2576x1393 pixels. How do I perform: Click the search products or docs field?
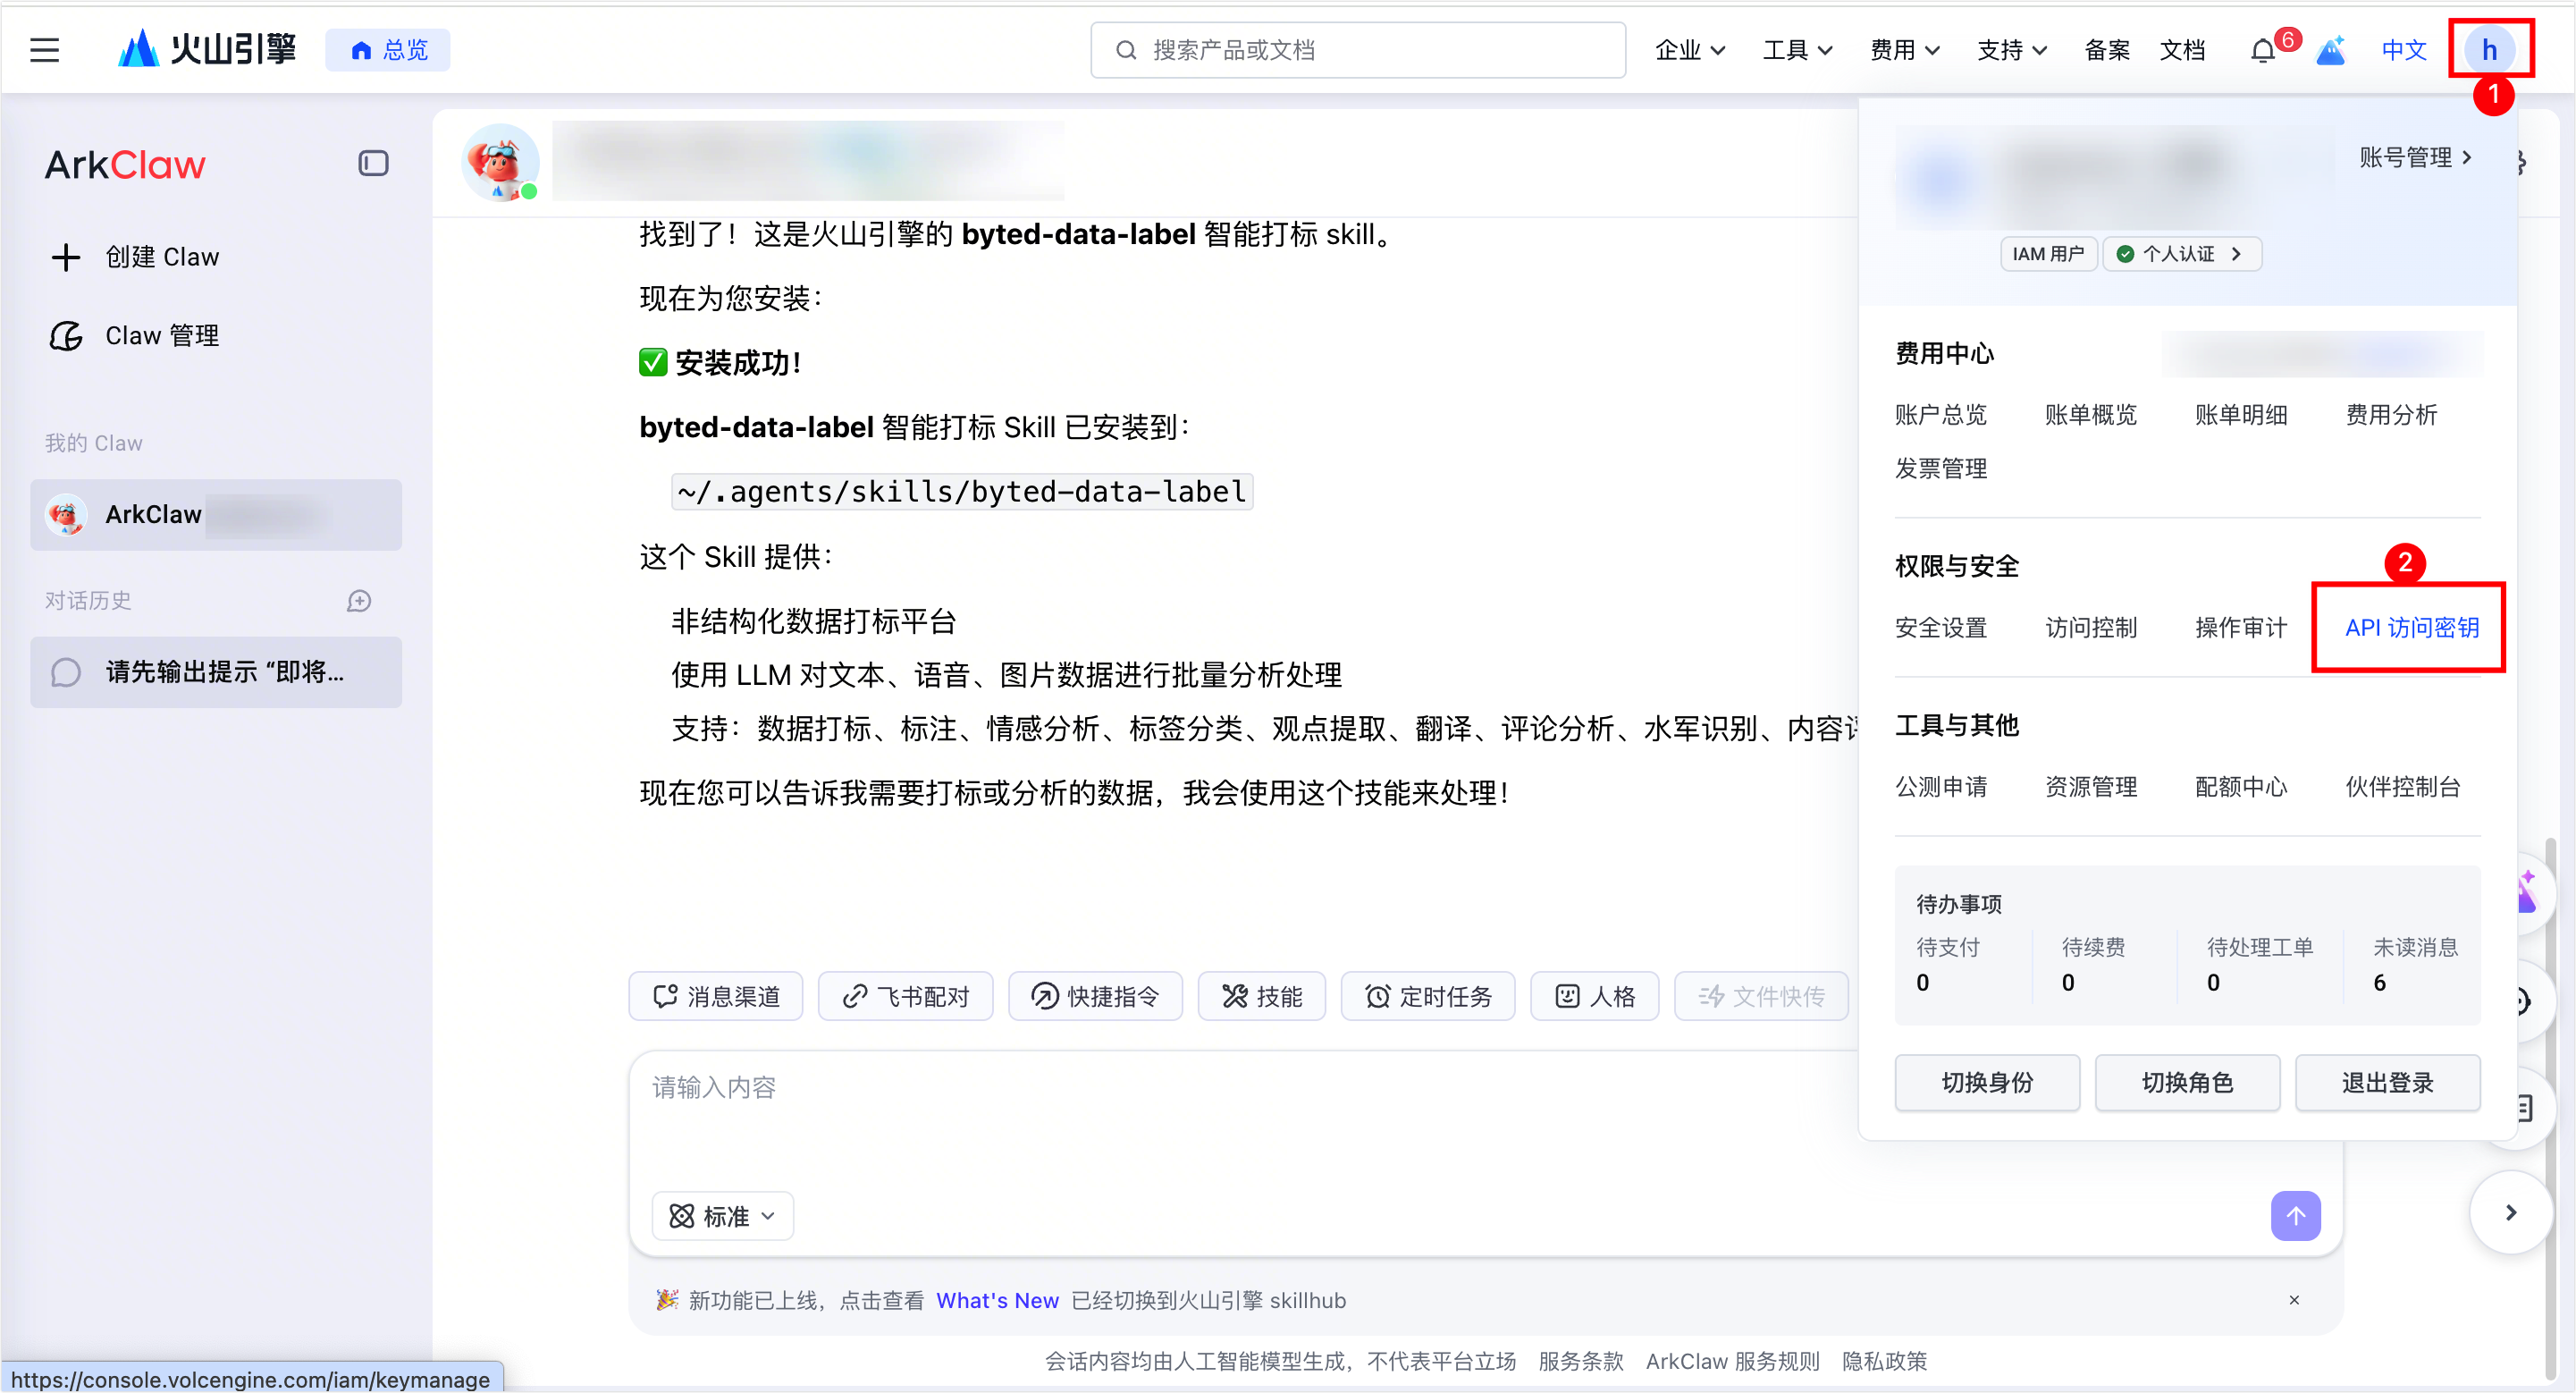coord(1358,50)
